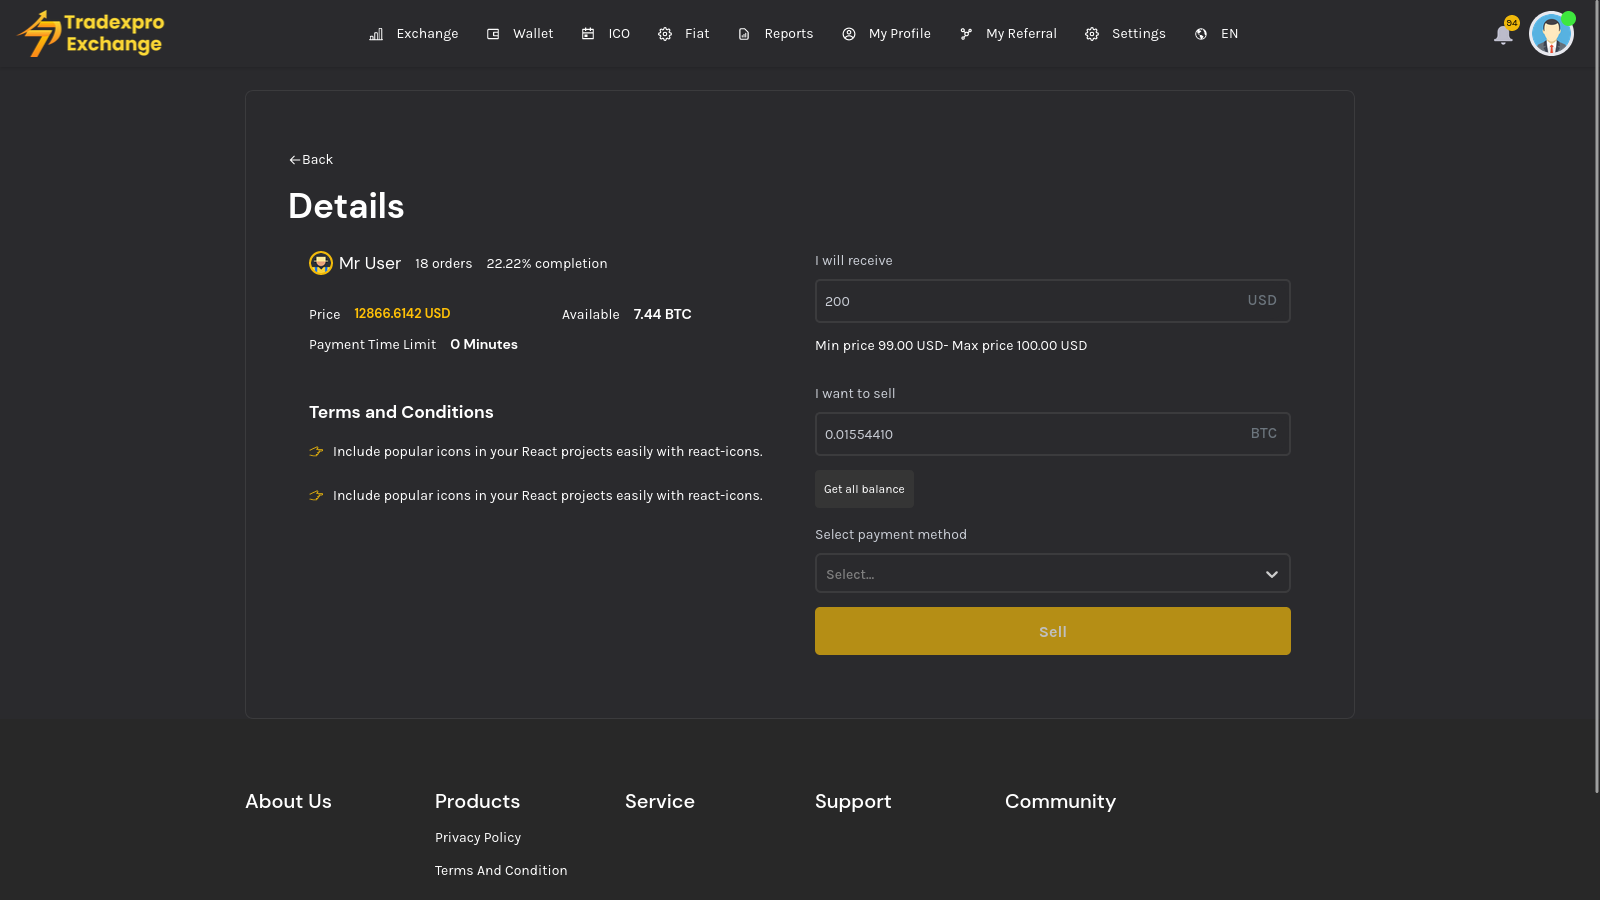Click the Exchange chart icon
The height and width of the screenshot is (900, 1600).
point(376,34)
